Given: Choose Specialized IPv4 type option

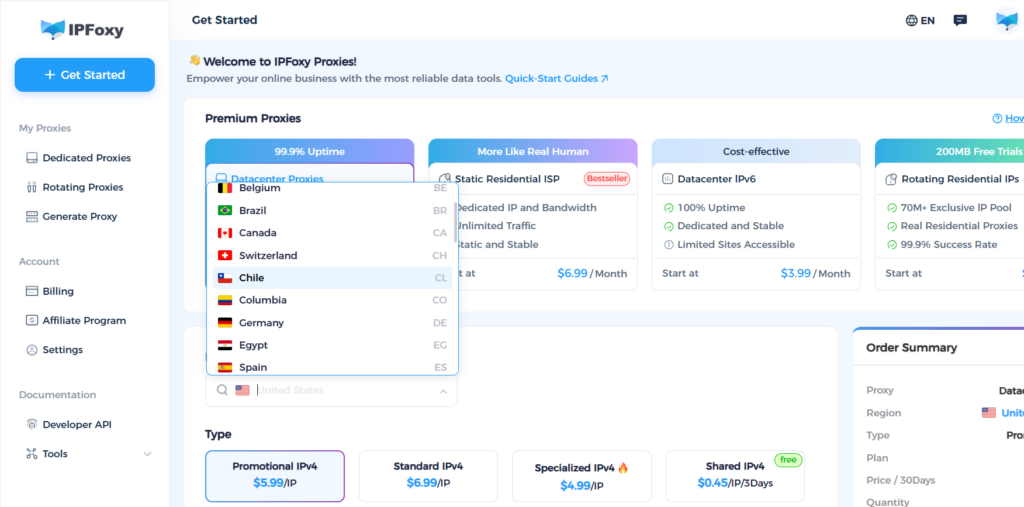Looking at the screenshot, I should coord(581,475).
